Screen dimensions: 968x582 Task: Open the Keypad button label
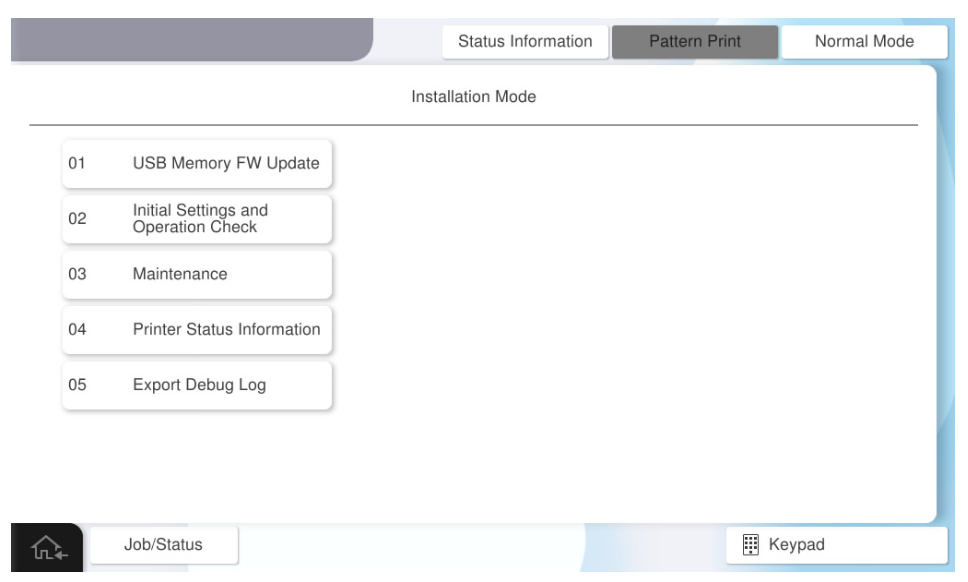pos(795,545)
